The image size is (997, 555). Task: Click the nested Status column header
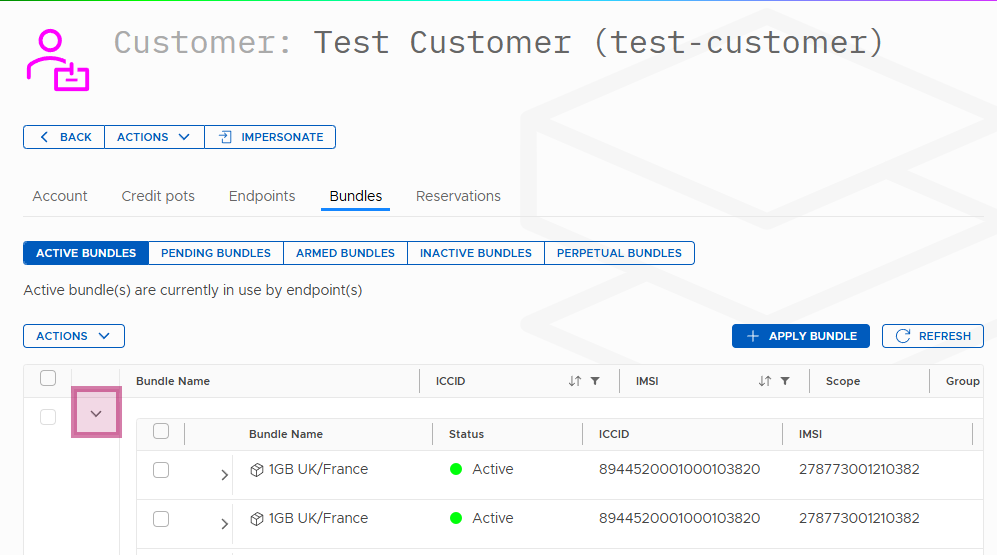point(466,434)
